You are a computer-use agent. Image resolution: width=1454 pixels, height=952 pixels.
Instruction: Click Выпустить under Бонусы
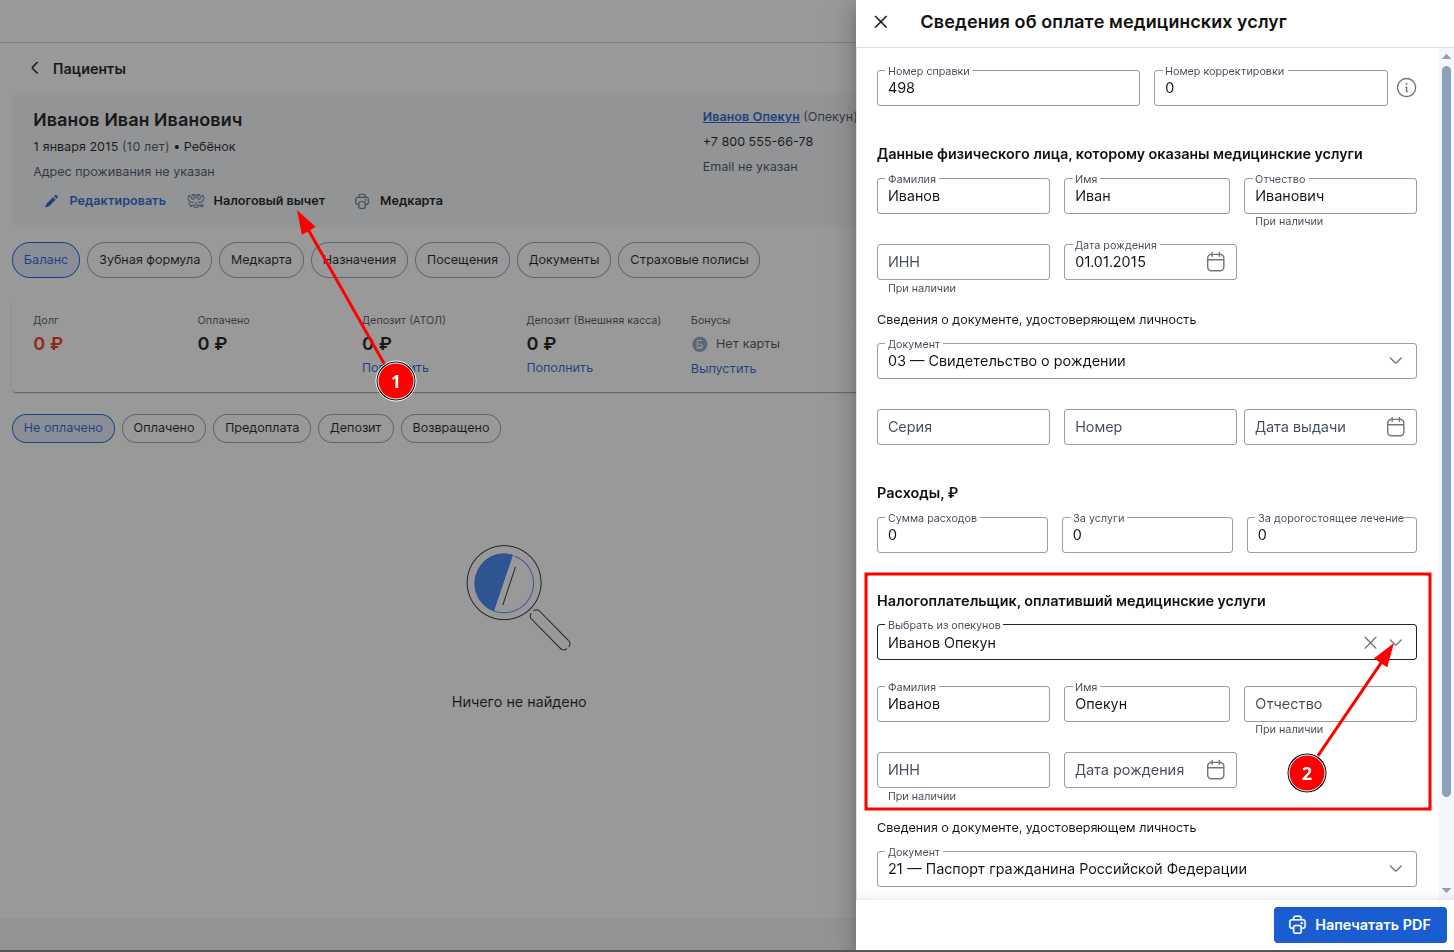(x=724, y=369)
